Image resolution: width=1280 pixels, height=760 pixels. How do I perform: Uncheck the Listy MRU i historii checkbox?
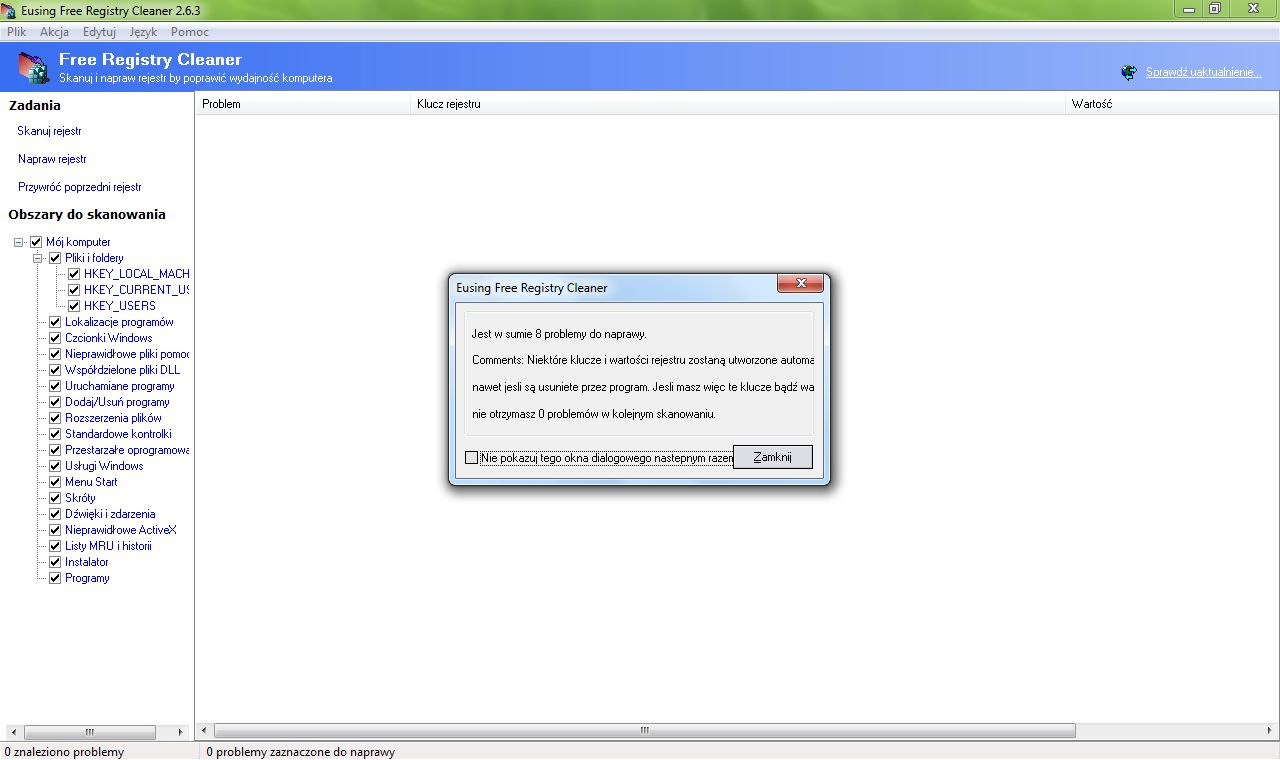tap(55, 546)
